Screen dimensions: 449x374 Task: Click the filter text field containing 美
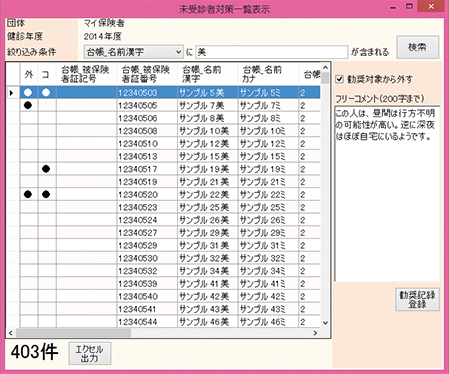click(272, 52)
